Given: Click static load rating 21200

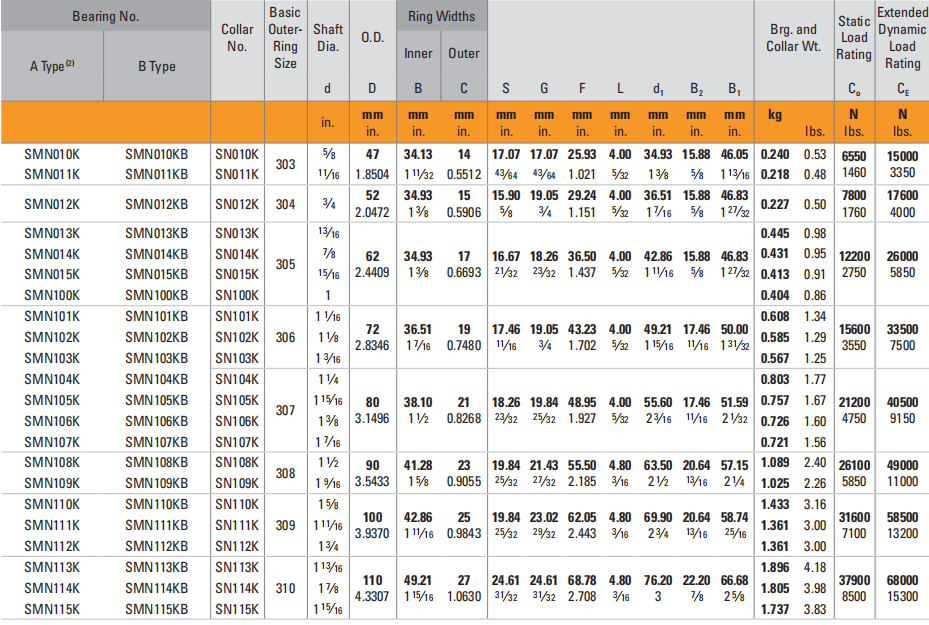Looking at the screenshot, I should [854, 402].
